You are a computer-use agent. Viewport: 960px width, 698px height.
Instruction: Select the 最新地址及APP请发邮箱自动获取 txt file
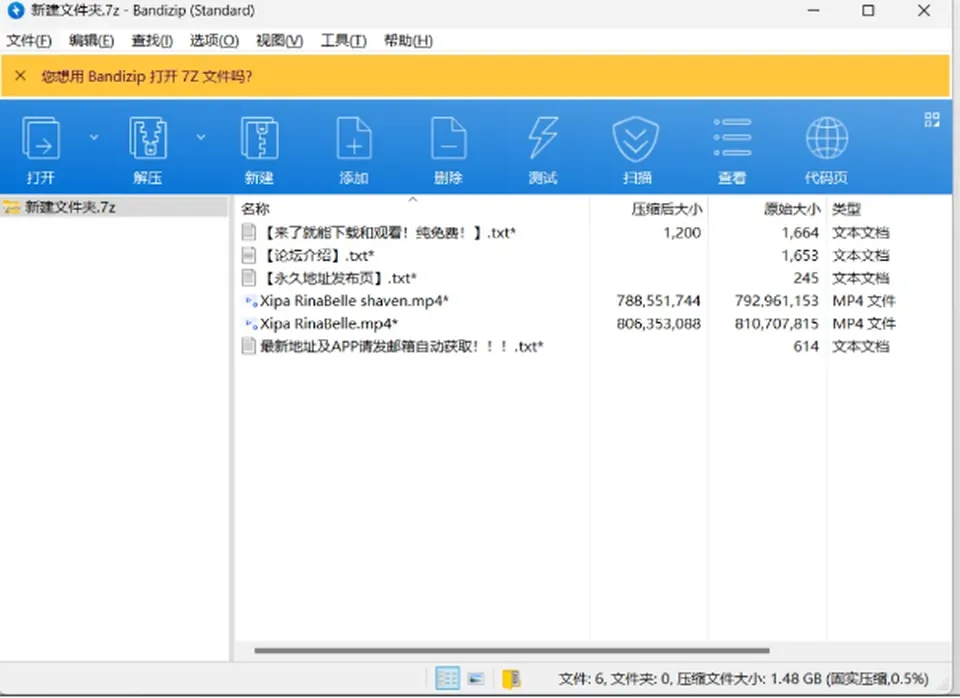coord(402,346)
